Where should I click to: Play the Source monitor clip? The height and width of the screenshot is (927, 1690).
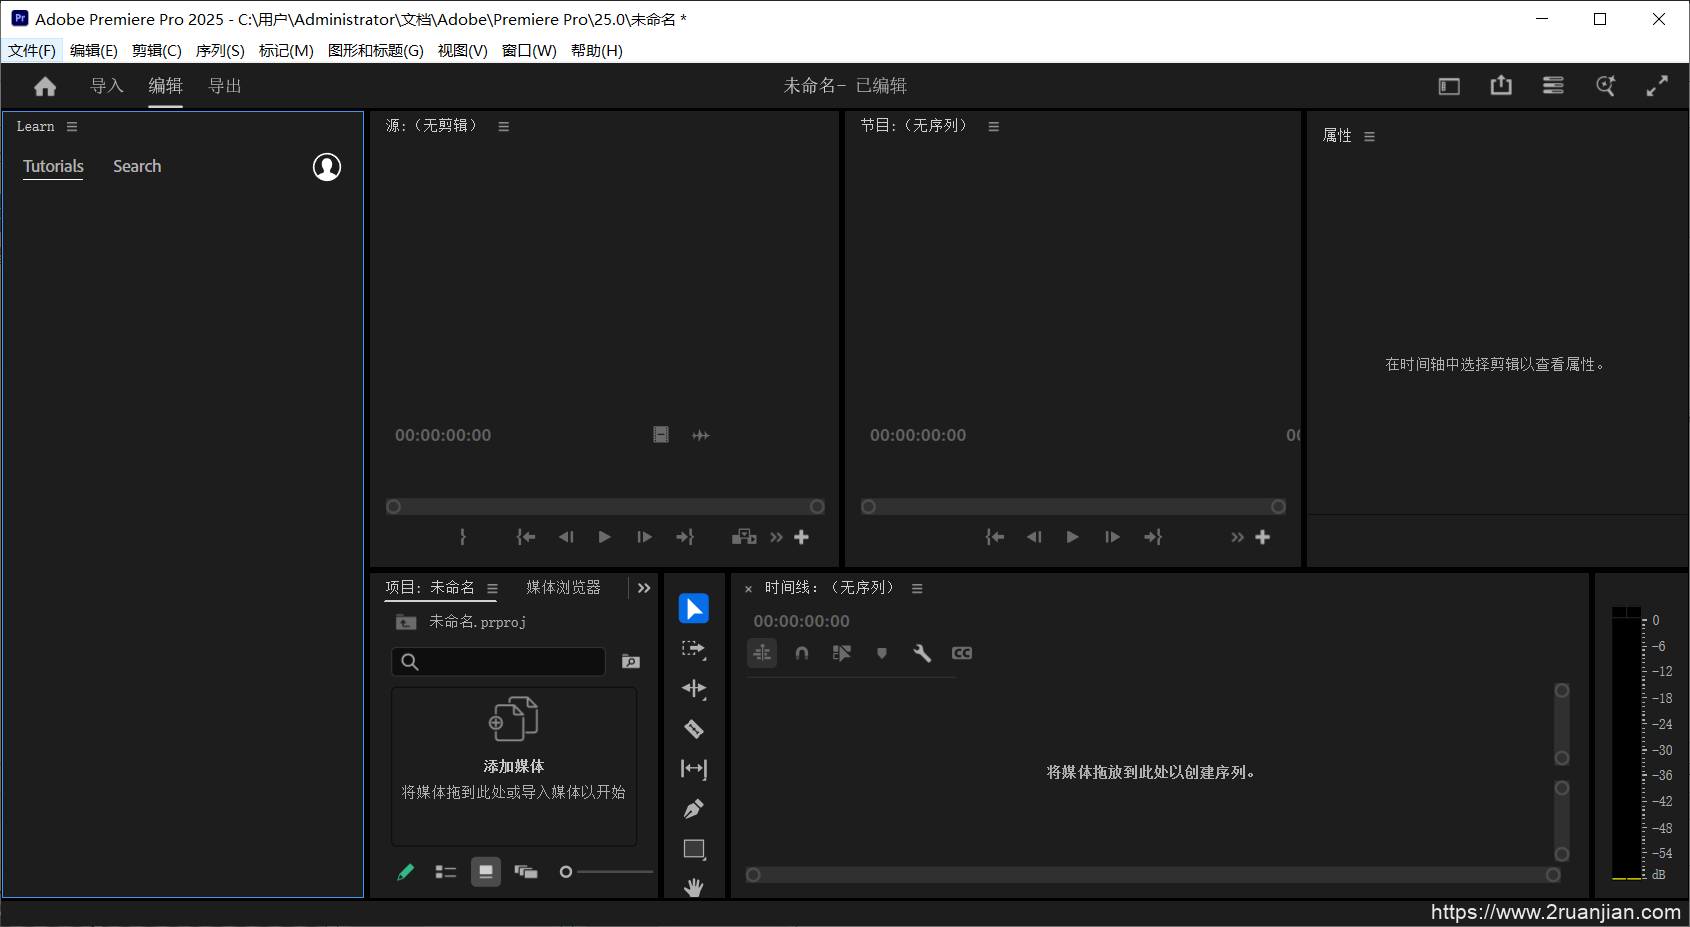[604, 537]
